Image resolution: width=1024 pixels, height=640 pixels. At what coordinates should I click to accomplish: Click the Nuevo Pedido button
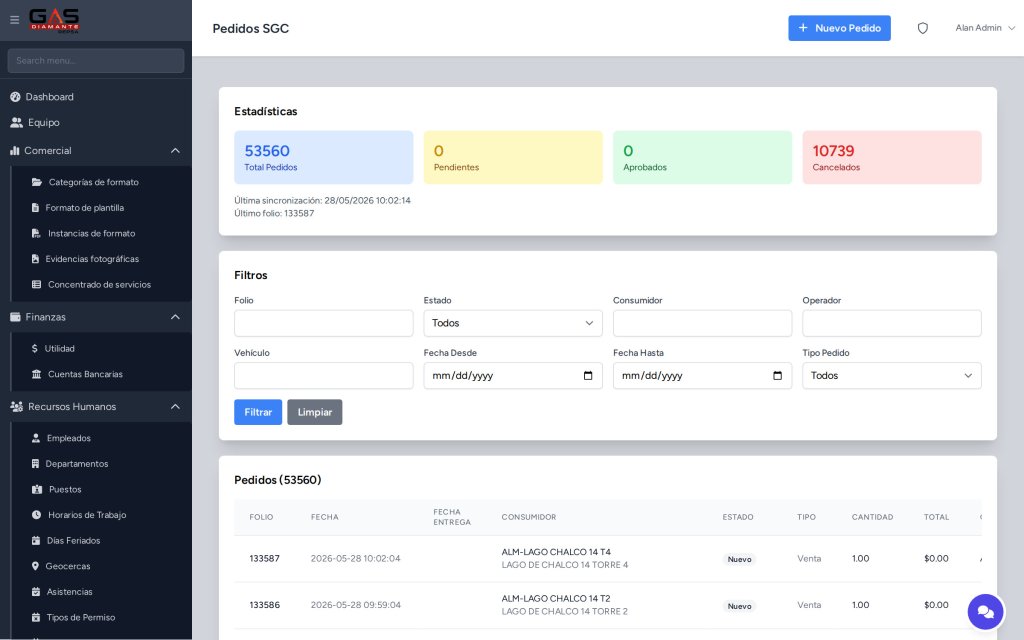tap(839, 28)
